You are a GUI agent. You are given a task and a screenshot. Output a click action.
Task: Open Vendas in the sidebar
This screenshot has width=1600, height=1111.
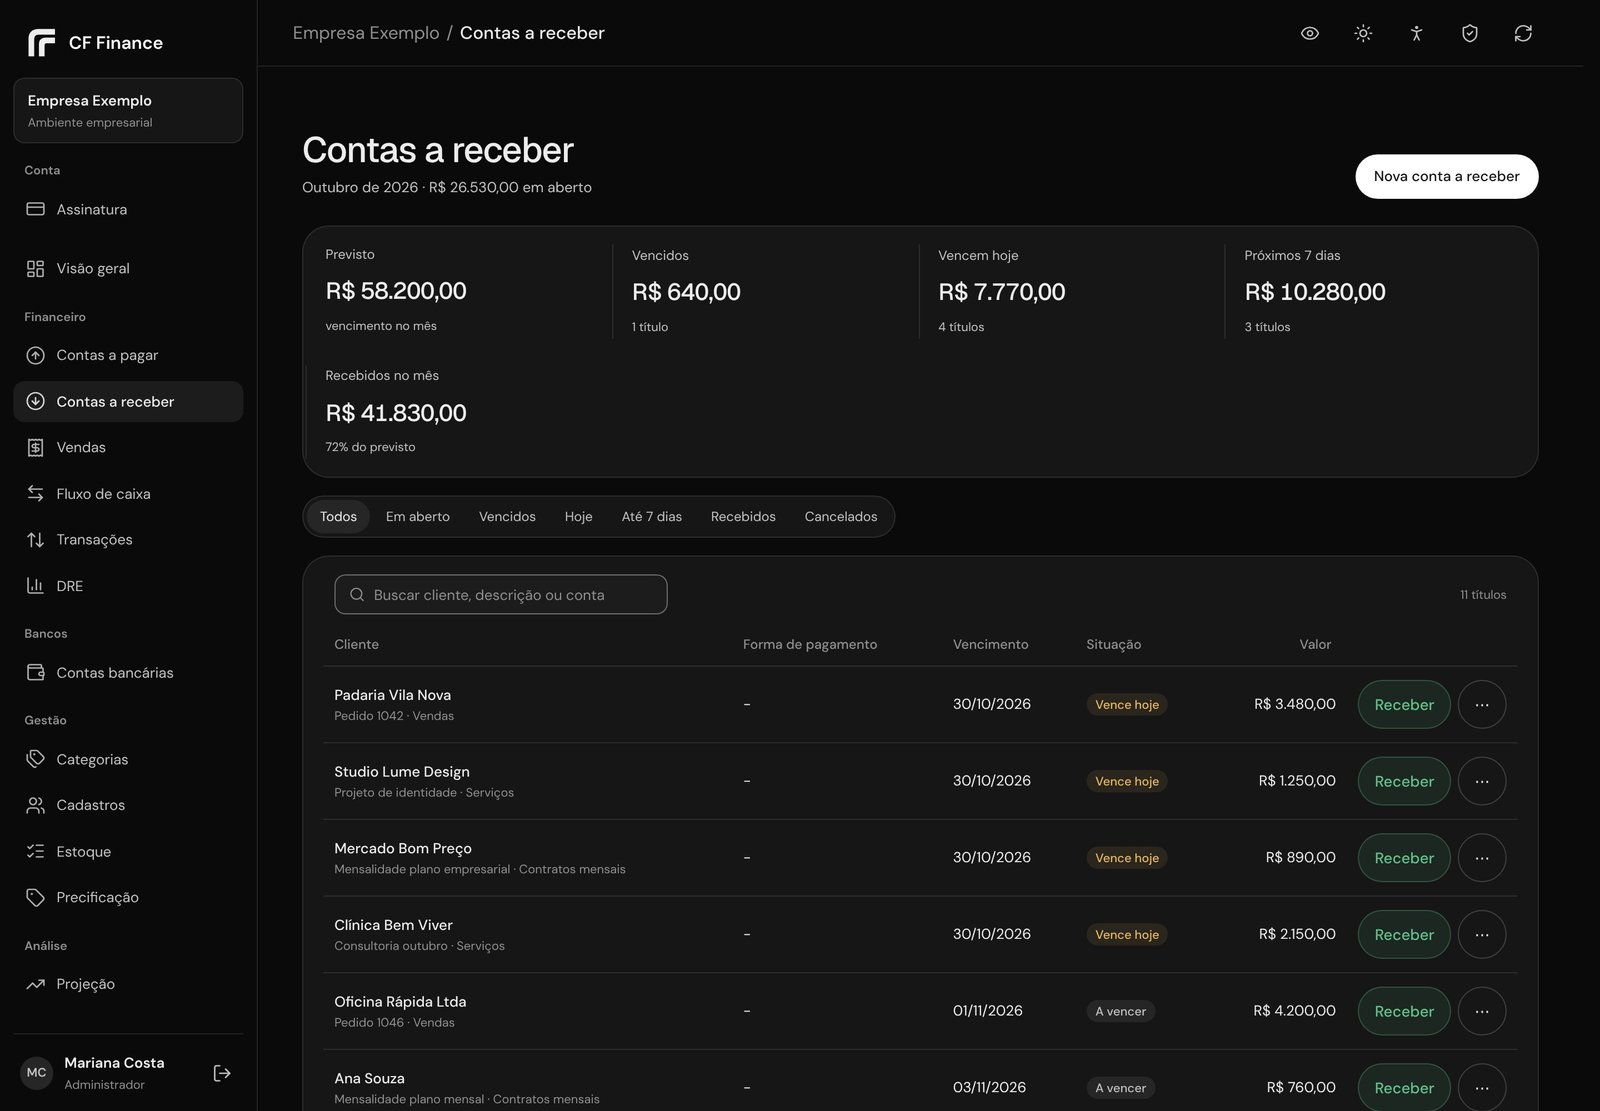[128, 447]
